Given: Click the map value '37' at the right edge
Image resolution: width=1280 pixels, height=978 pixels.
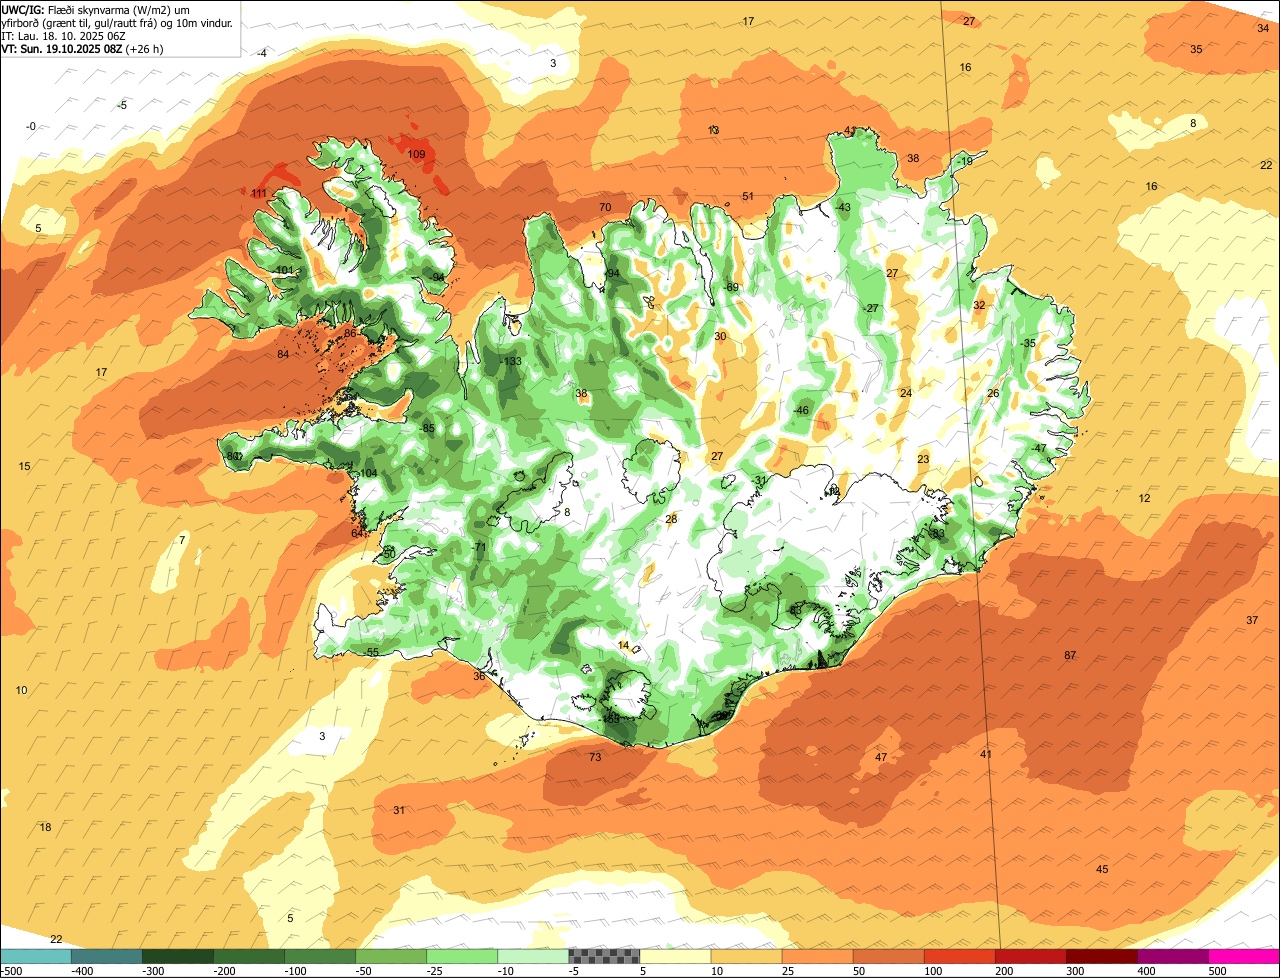Looking at the screenshot, I should pyautogui.click(x=1252, y=621).
